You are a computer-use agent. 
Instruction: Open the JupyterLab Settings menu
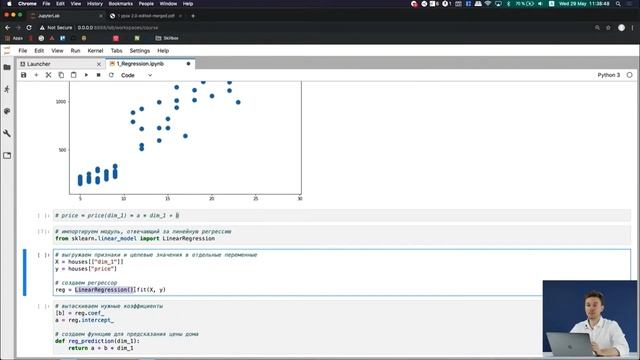click(x=140, y=51)
